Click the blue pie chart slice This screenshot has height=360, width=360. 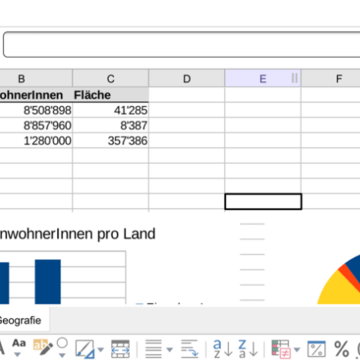(x=354, y=267)
